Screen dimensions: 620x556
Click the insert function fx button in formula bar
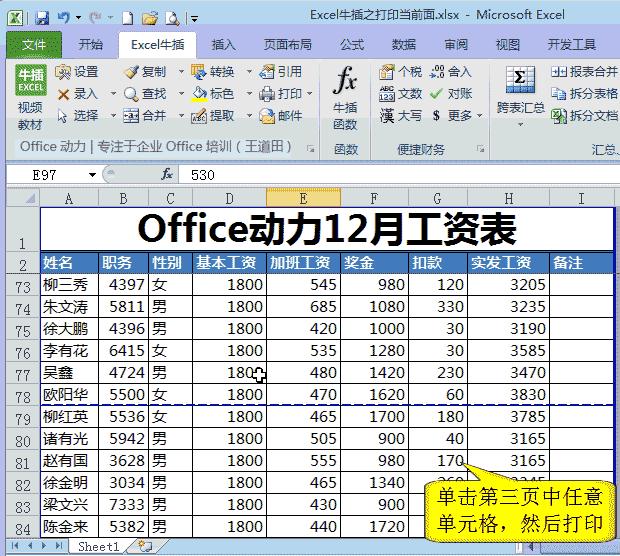coord(167,174)
